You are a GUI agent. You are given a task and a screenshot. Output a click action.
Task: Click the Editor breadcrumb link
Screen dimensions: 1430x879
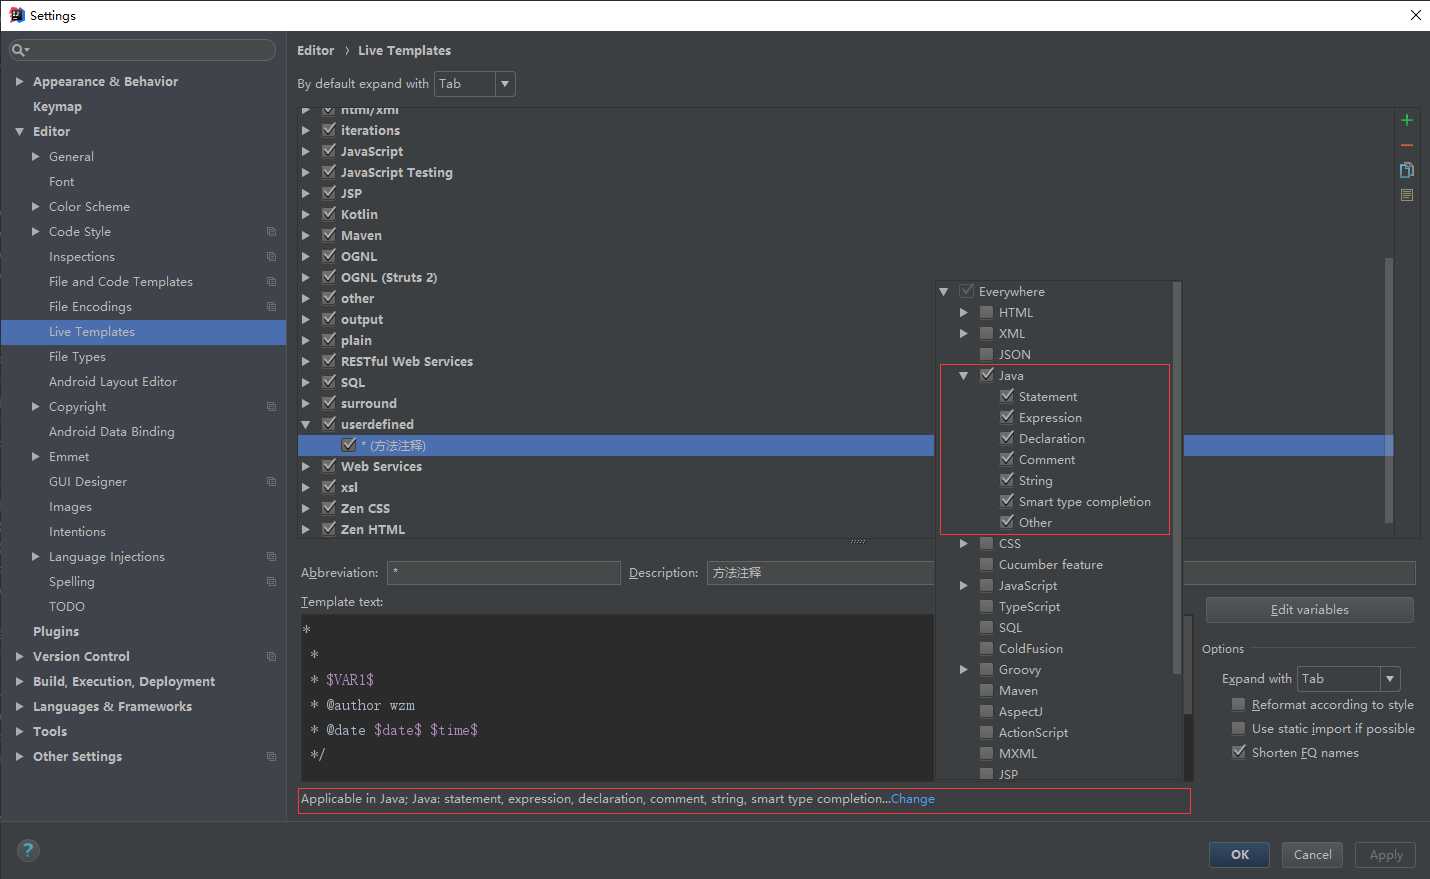(315, 50)
